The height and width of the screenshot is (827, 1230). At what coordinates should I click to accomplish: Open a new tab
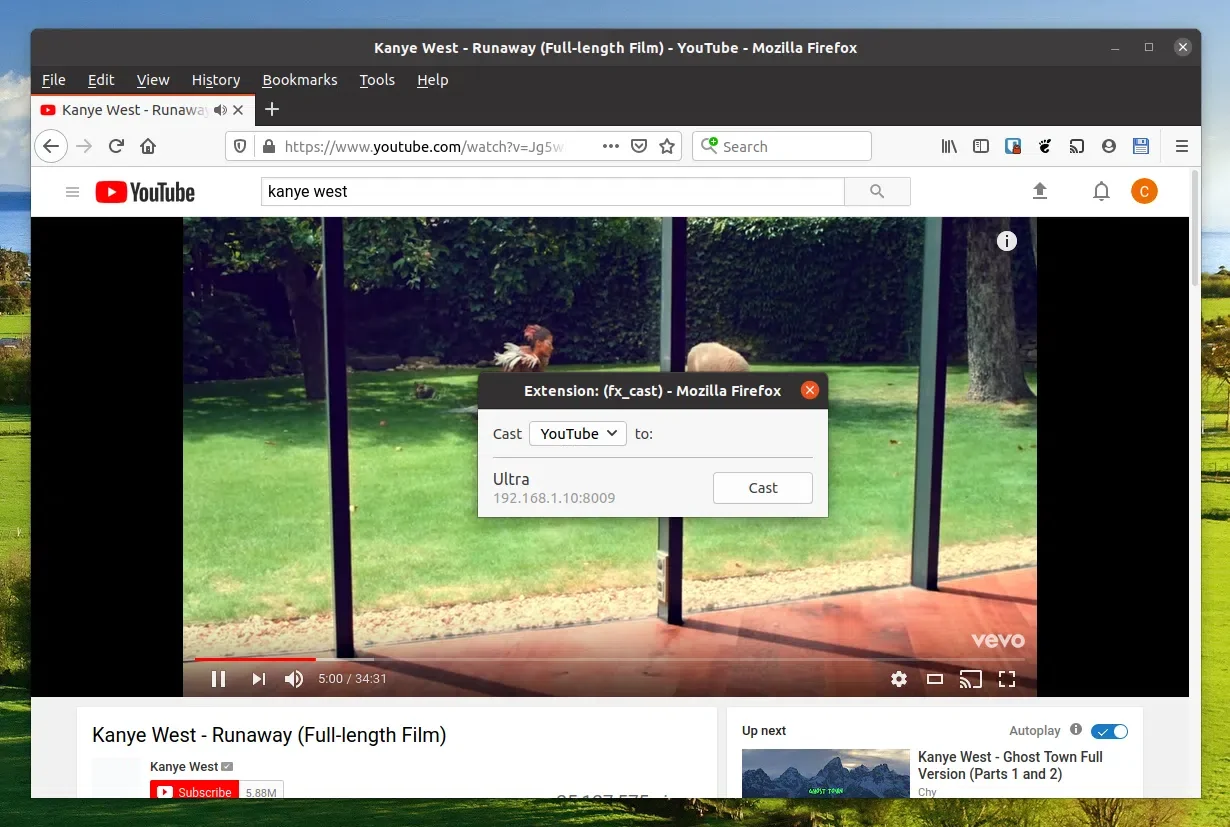[x=272, y=109]
